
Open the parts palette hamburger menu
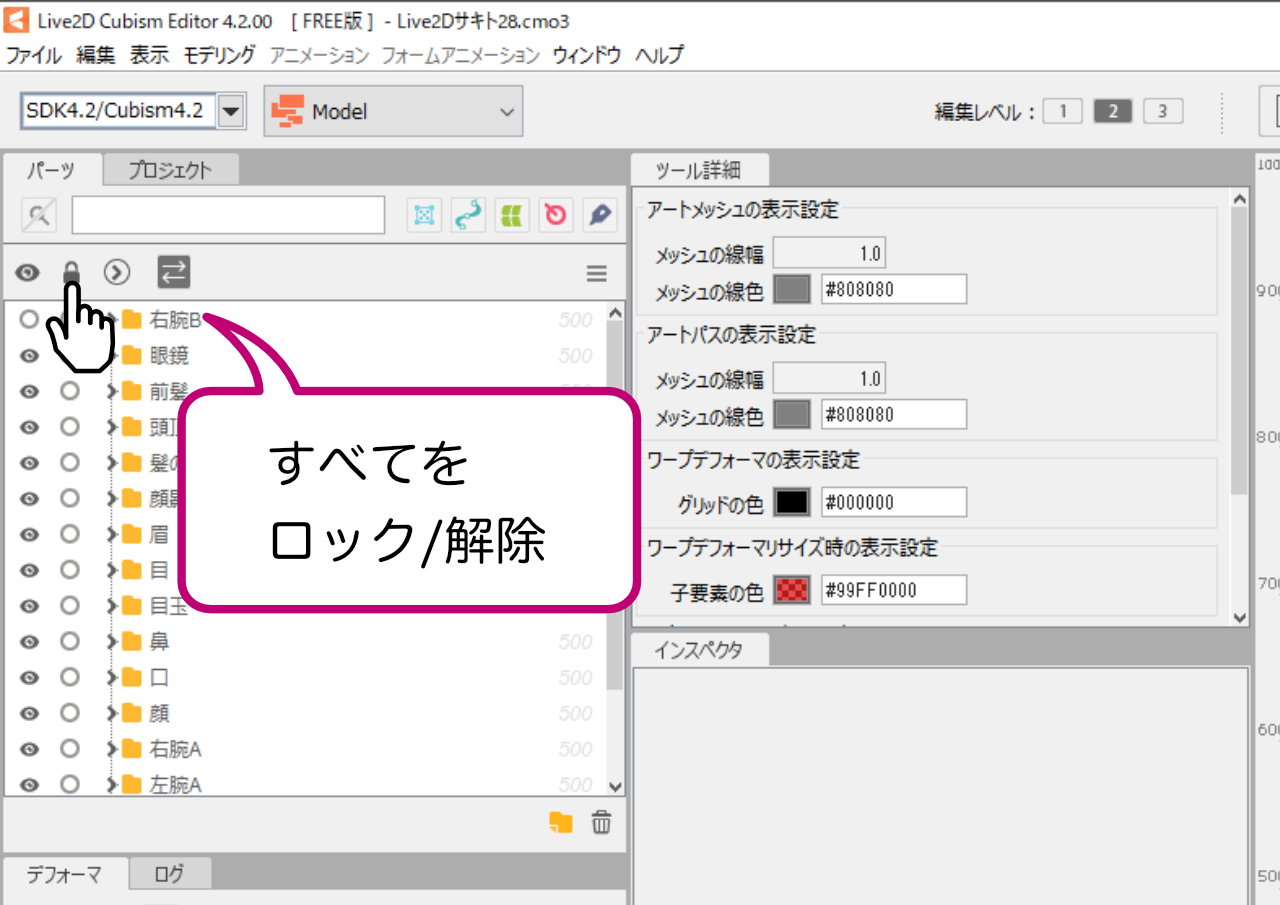tap(597, 273)
